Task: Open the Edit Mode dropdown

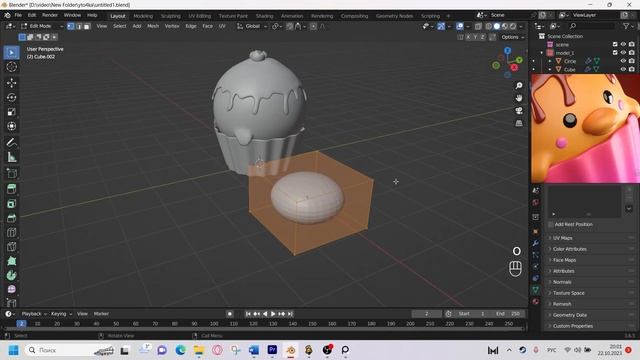Action: click(x=42, y=26)
